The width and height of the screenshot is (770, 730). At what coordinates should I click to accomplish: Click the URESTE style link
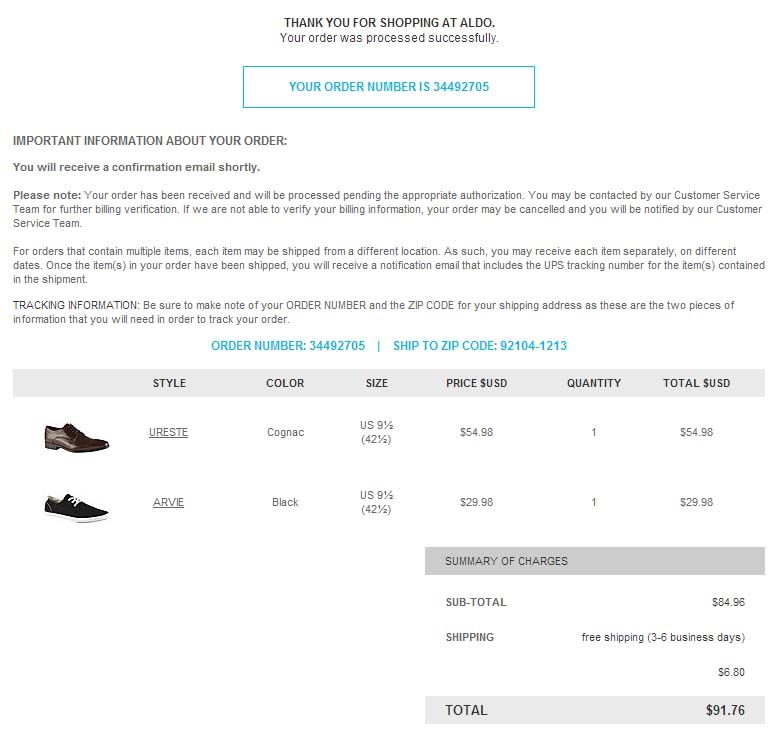(x=168, y=433)
